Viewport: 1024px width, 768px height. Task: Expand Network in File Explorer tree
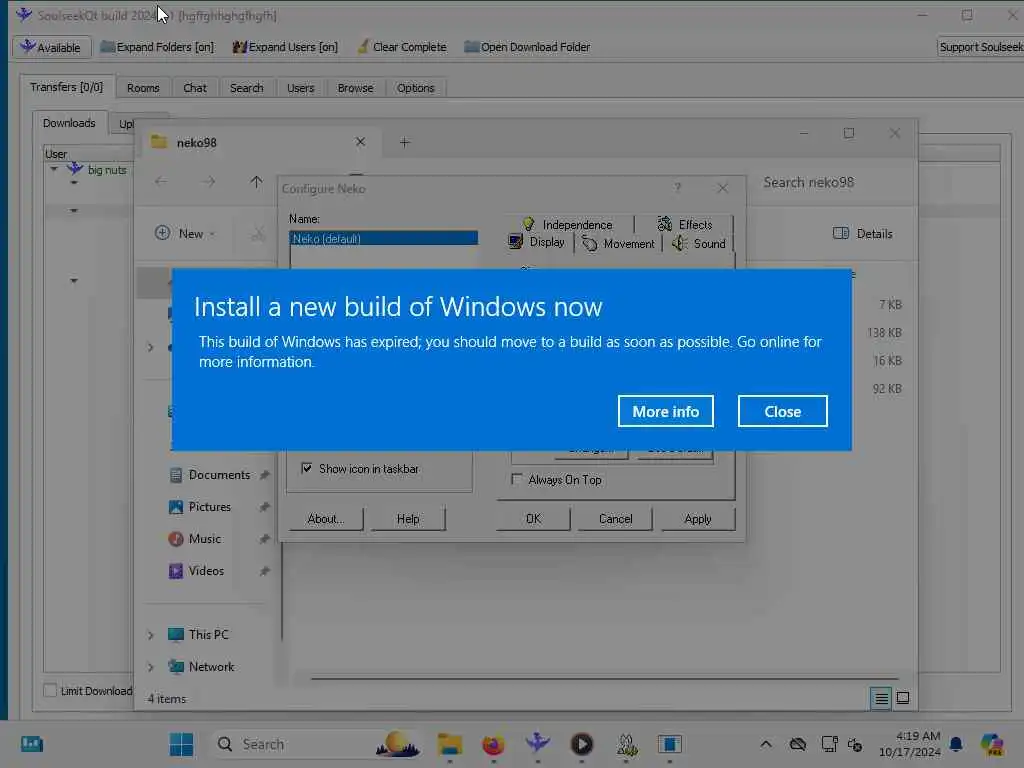coord(151,667)
